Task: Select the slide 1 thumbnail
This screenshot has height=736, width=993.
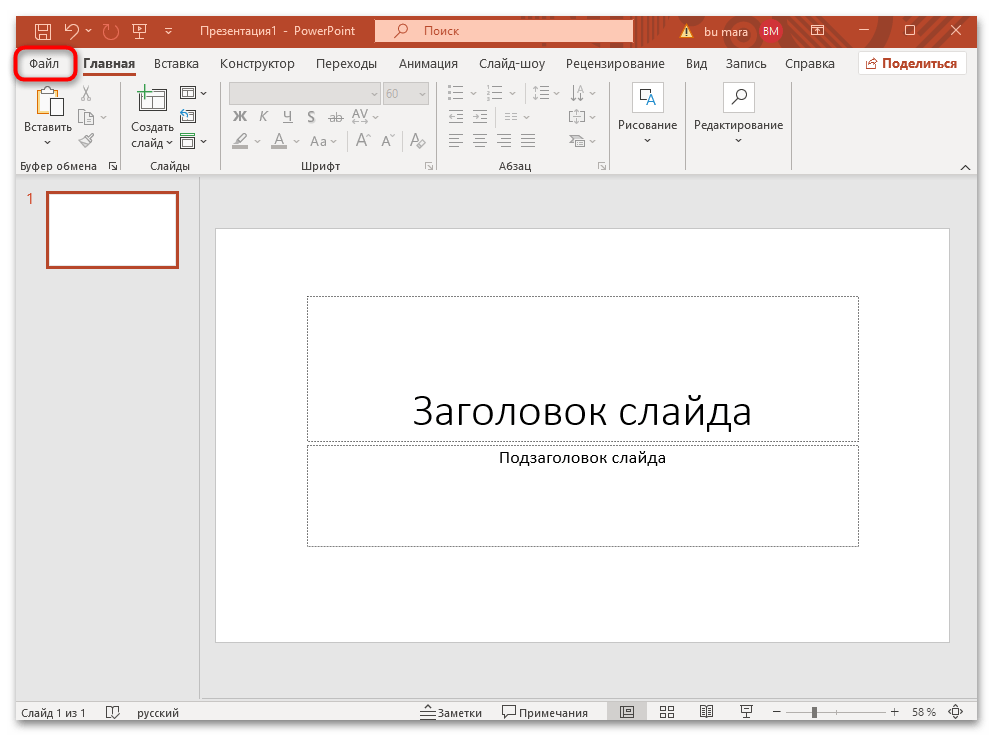Action: point(112,229)
